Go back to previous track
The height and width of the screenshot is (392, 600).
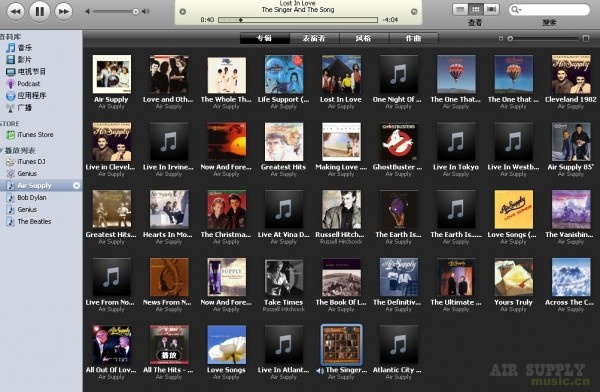click(x=16, y=11)
